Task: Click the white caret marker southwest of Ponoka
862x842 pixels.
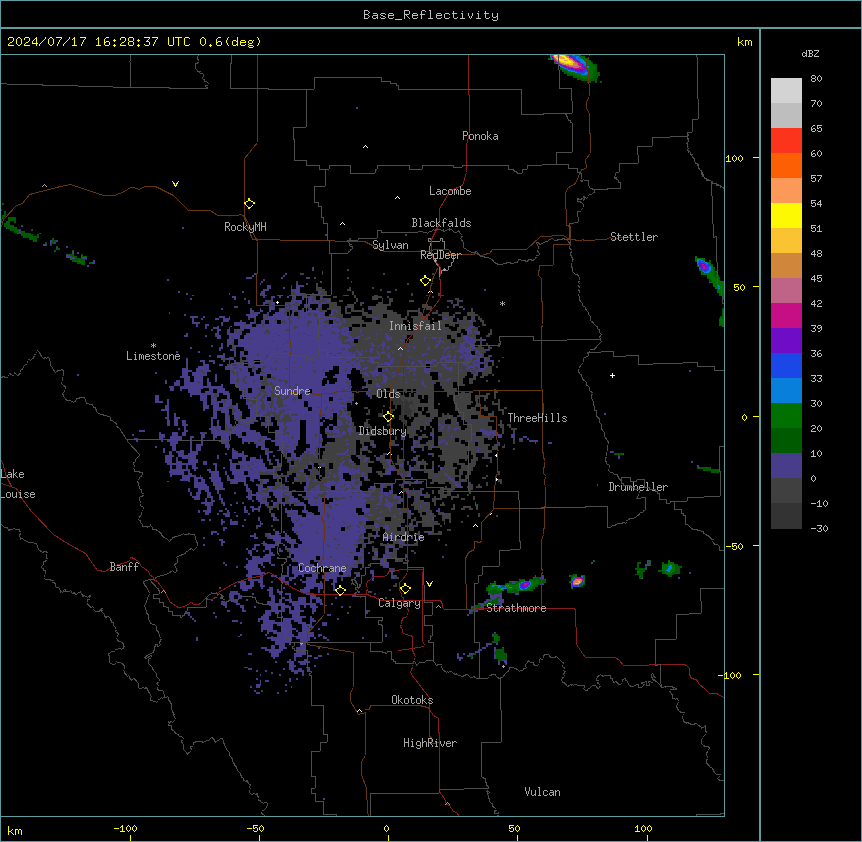Action: 366,147
